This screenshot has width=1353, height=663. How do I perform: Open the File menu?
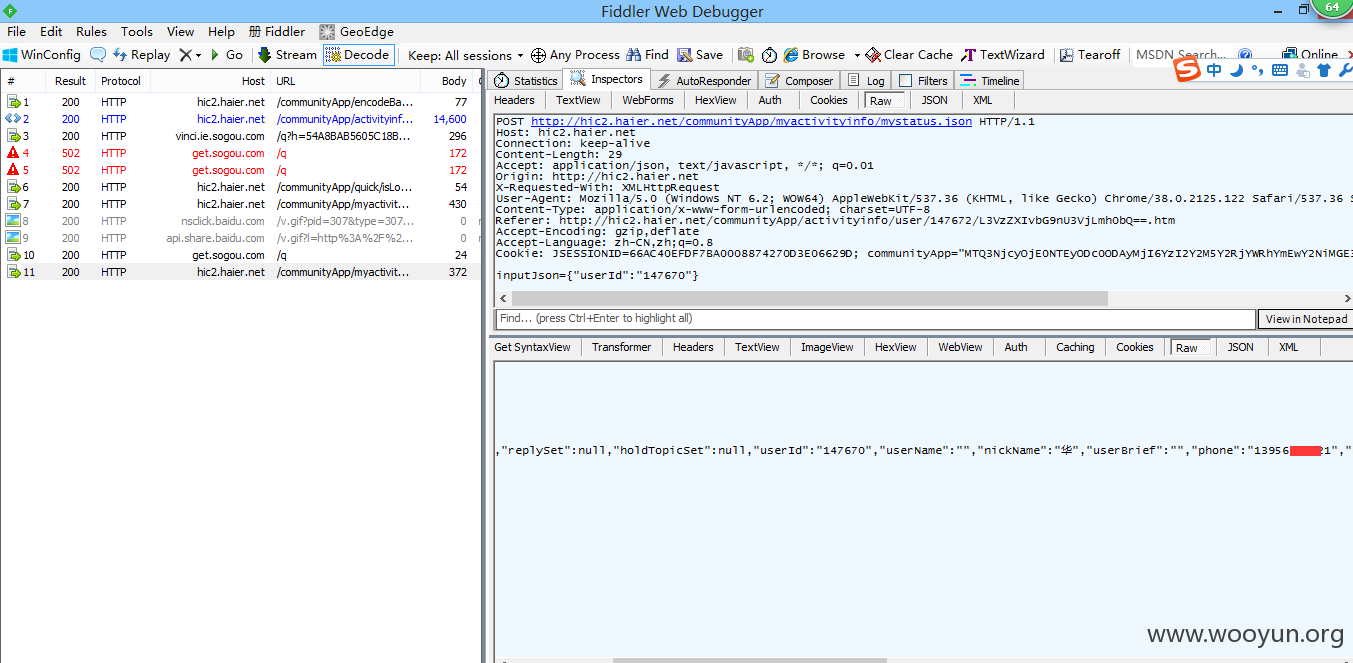(x=16, y=31)
